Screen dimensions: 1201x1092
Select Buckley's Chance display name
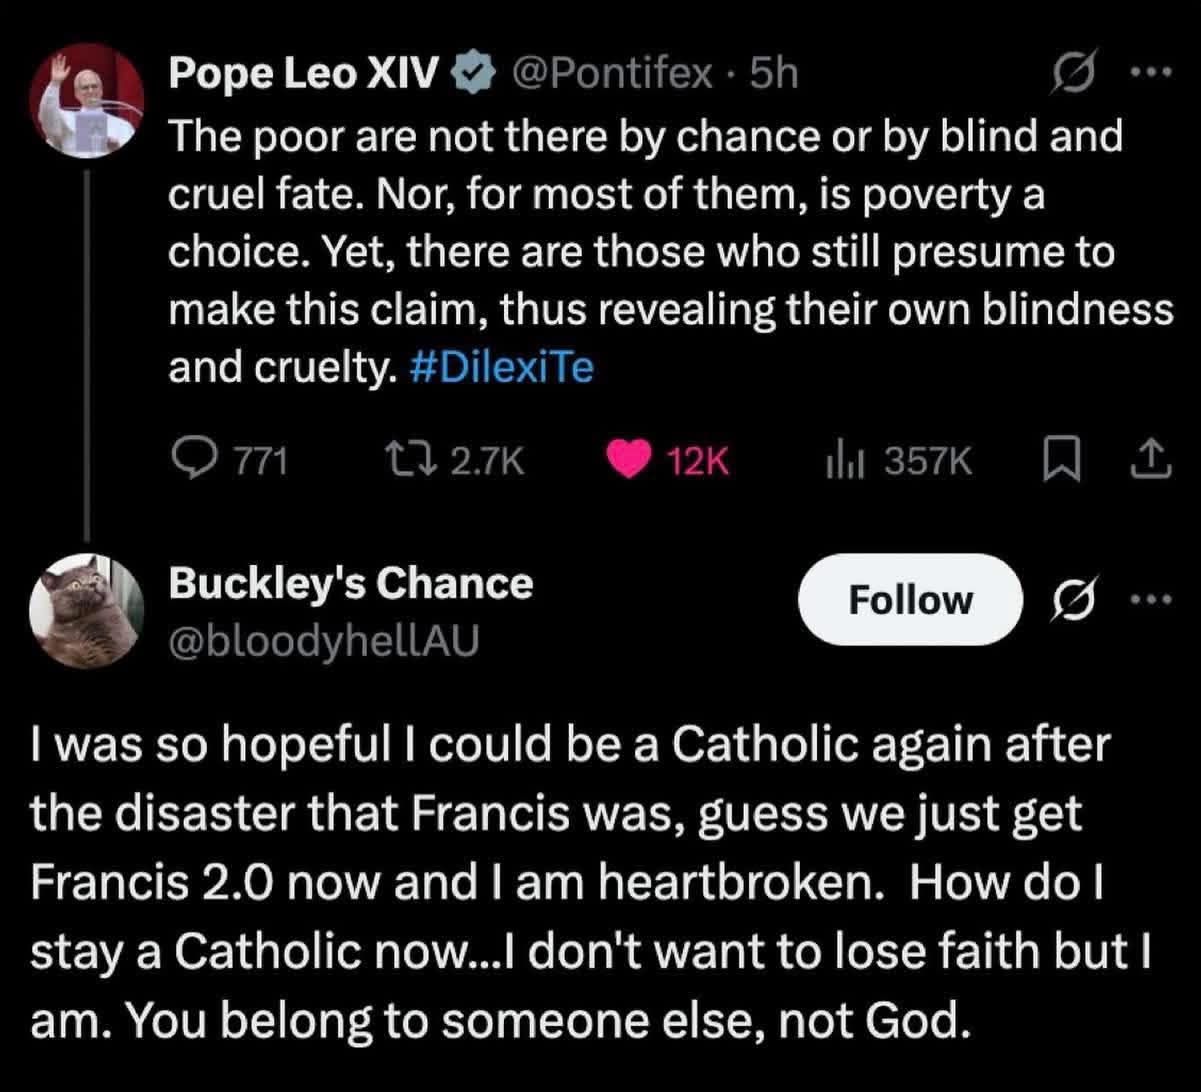(x=352, y=583)
